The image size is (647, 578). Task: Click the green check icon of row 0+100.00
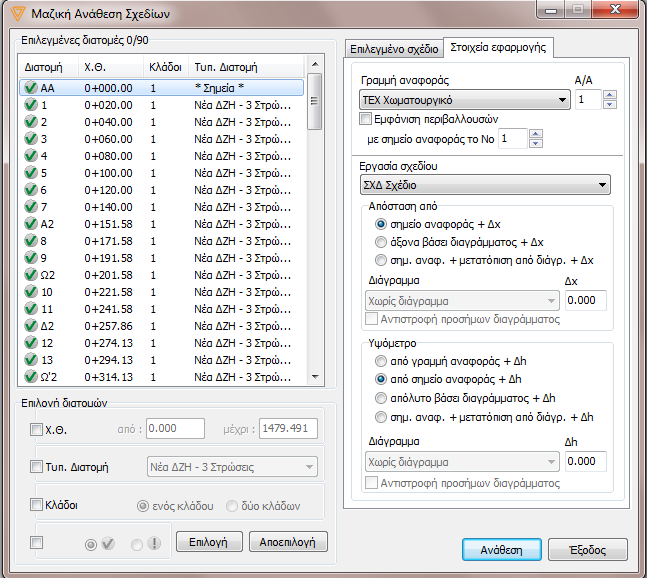click(x=31, y=173)
